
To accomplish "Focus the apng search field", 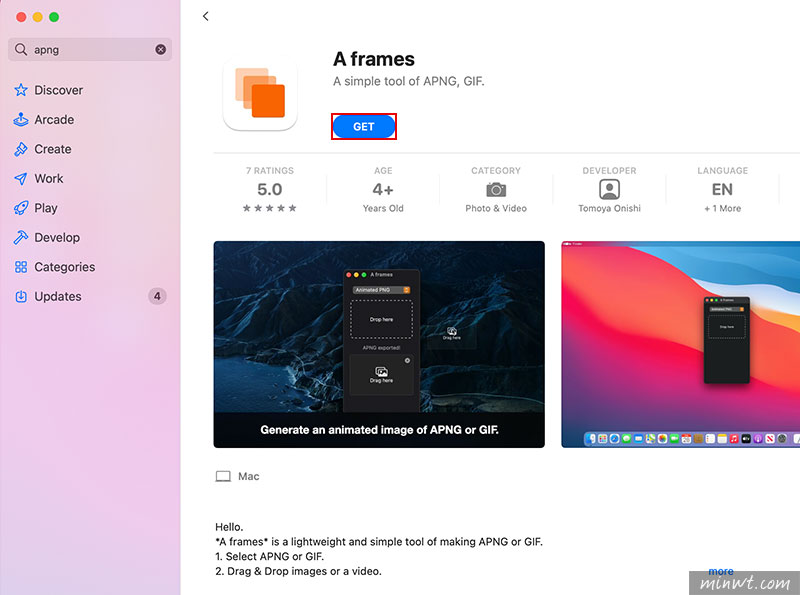I will click(x=90, y=49).
